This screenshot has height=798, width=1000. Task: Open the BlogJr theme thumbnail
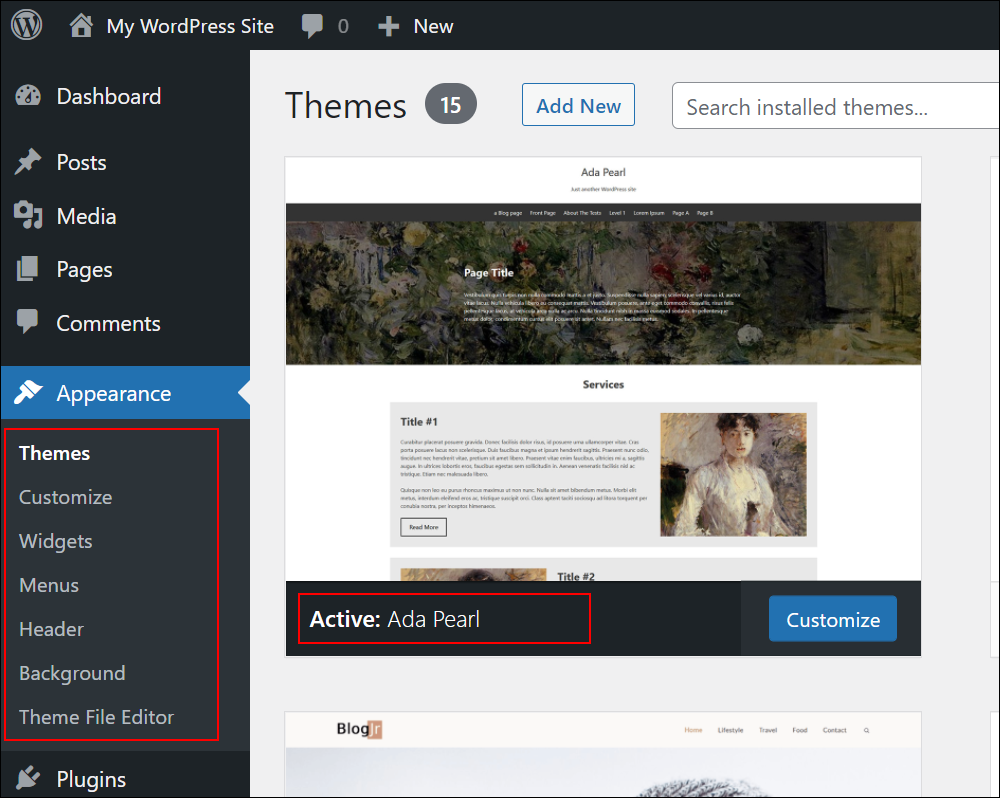tap(603, 754)
